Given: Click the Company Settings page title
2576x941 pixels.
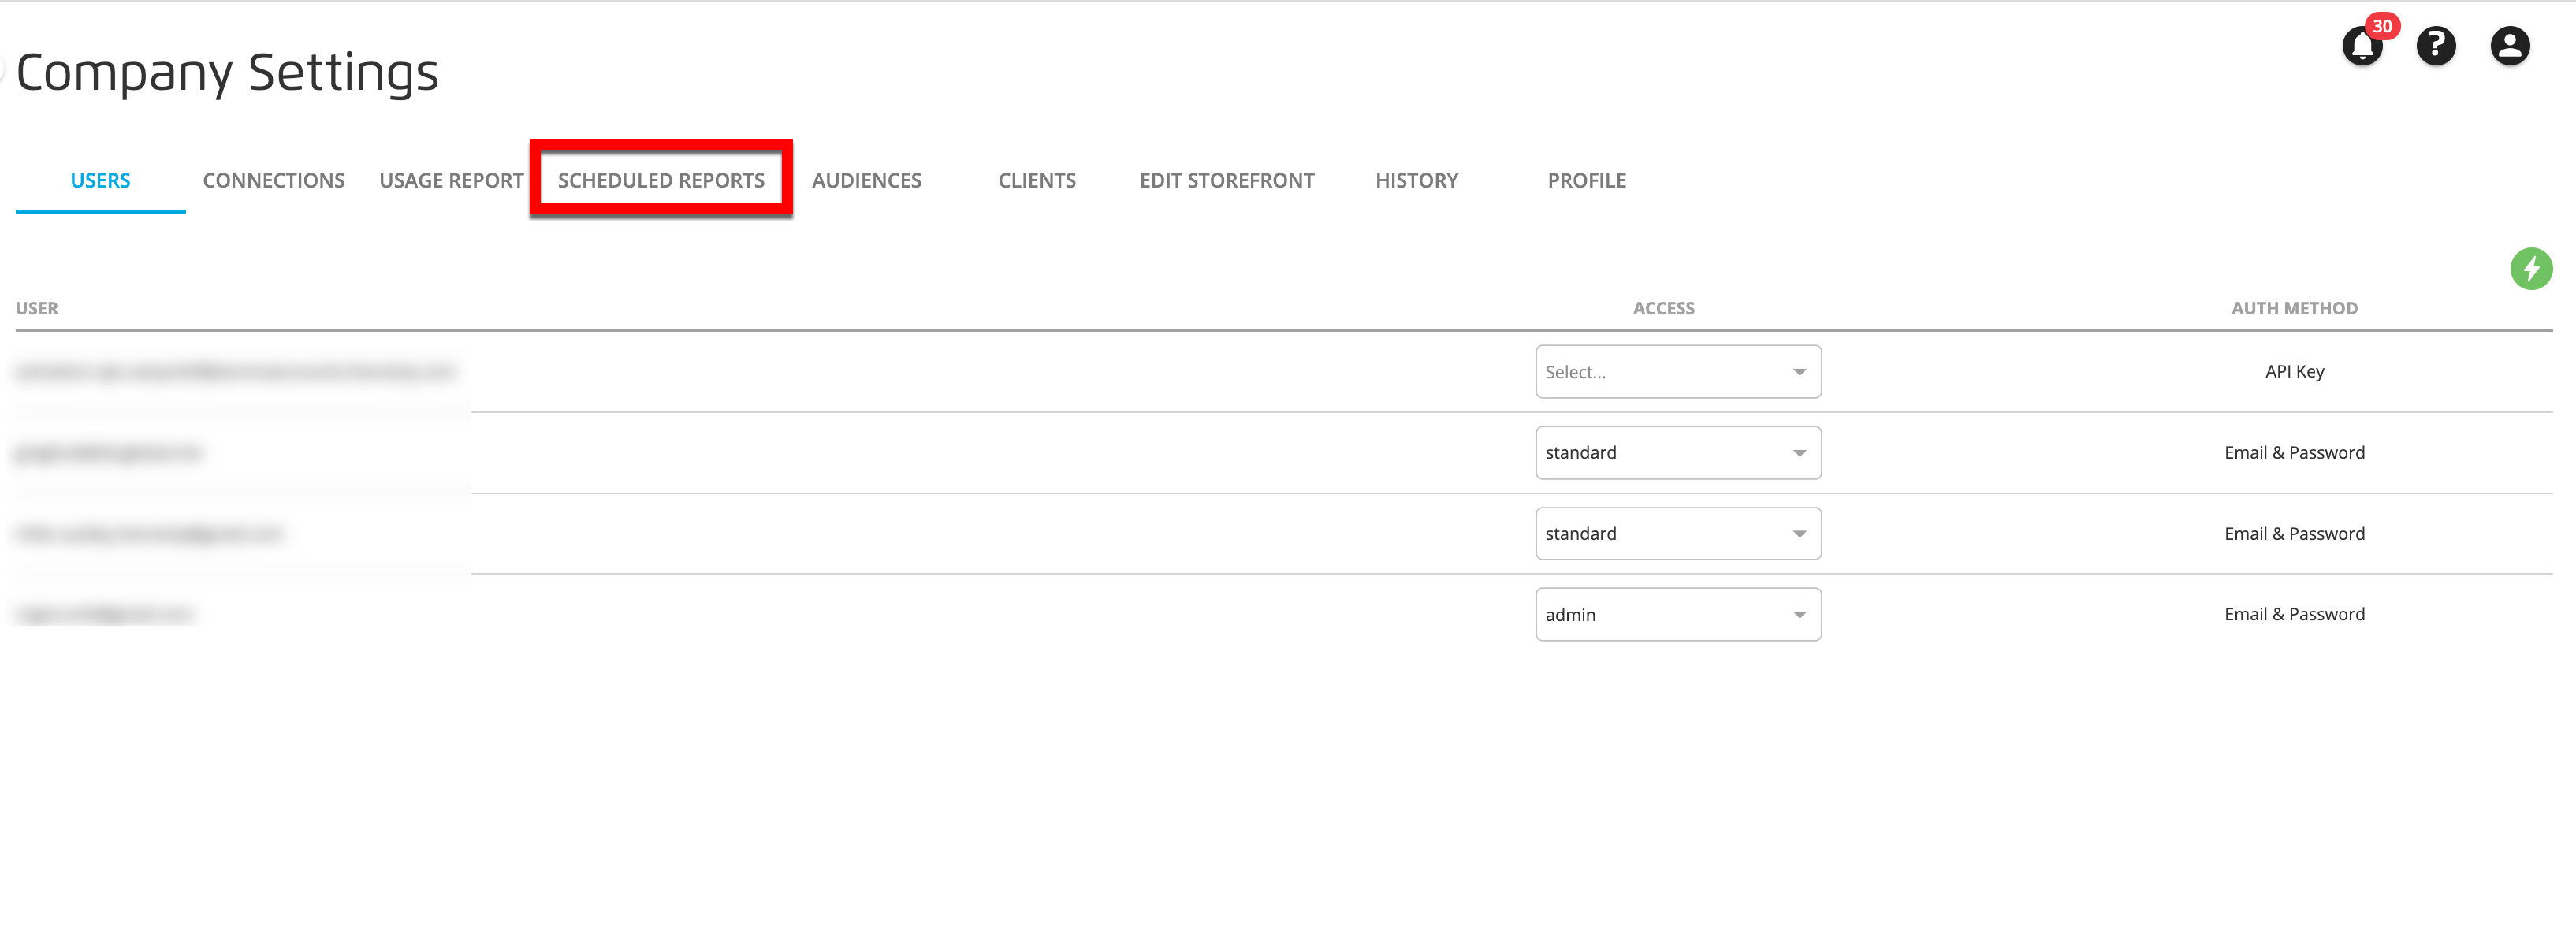Looking at the screenshot, I should coord(227,74).
